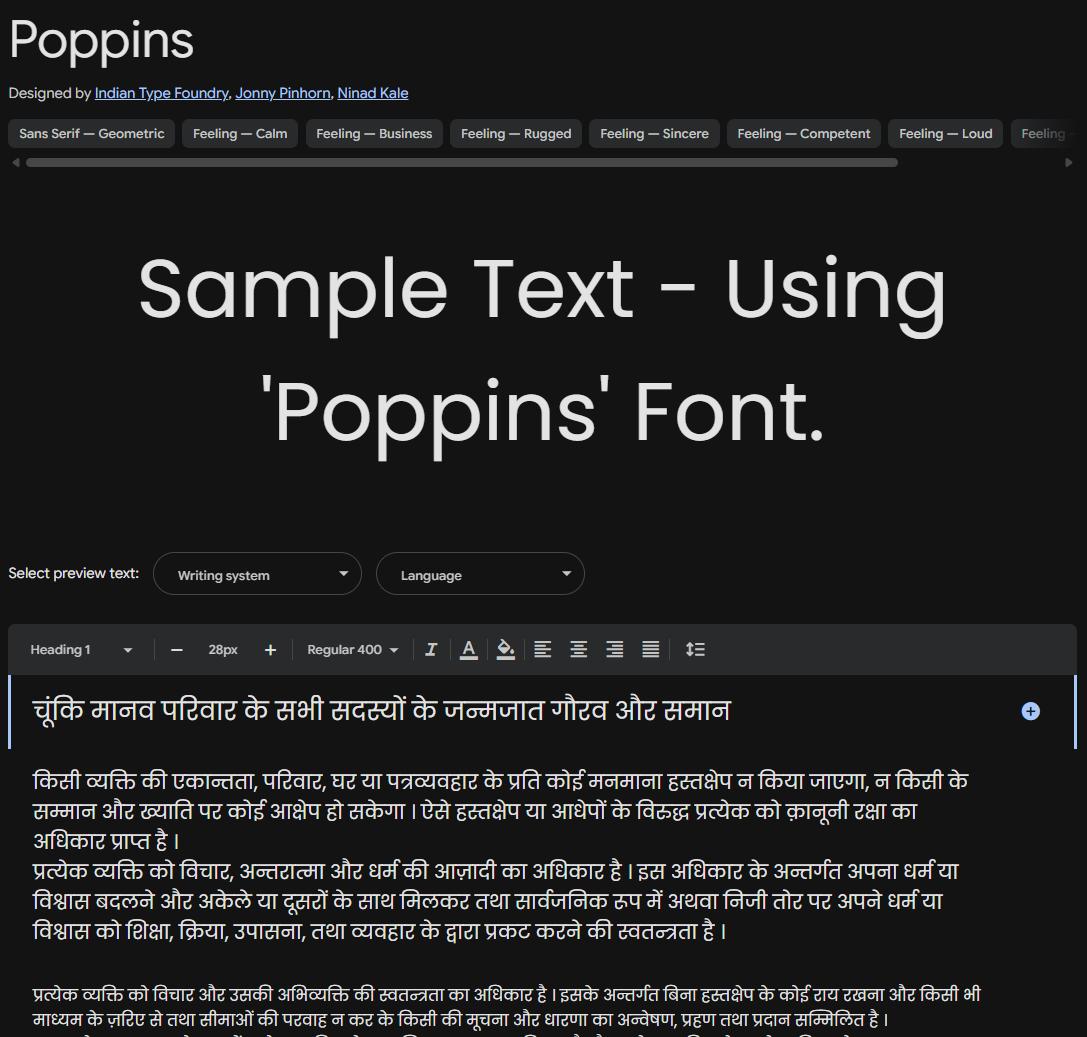Open the background fill color tool
The width and height of the screenshot is (1087, 1037).
505,650
